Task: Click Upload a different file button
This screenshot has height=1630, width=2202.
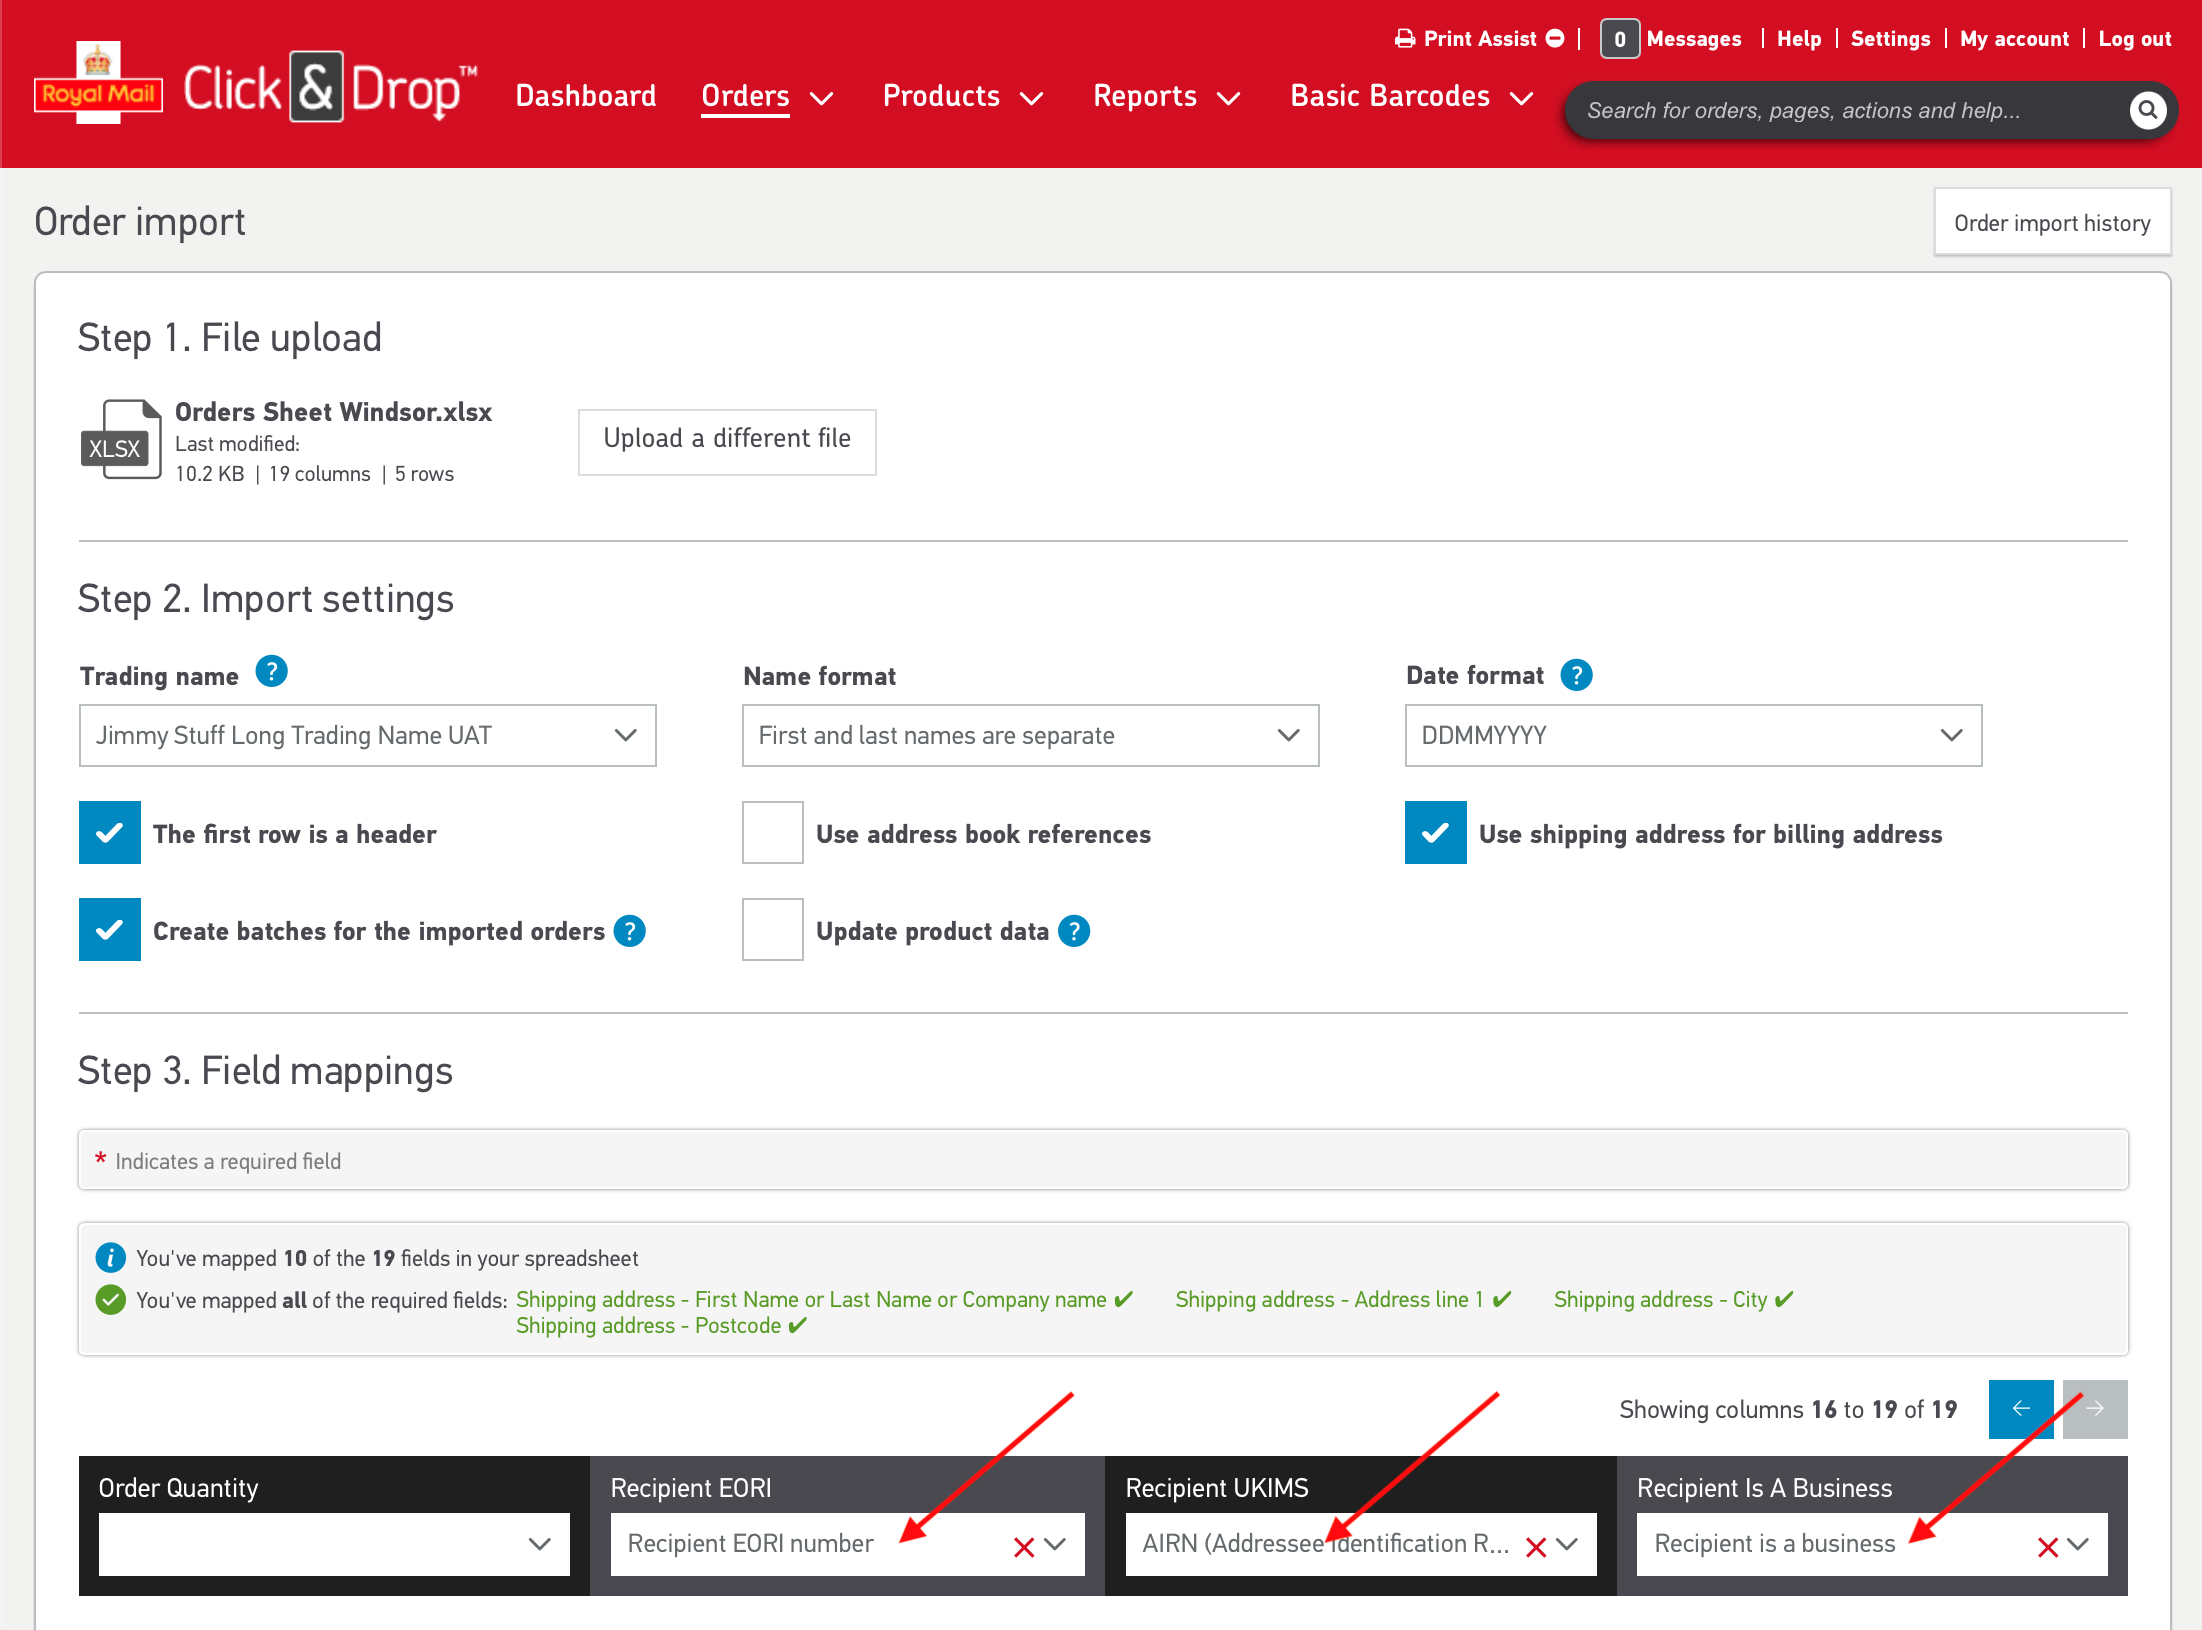Action: click(x=727, y=440)
